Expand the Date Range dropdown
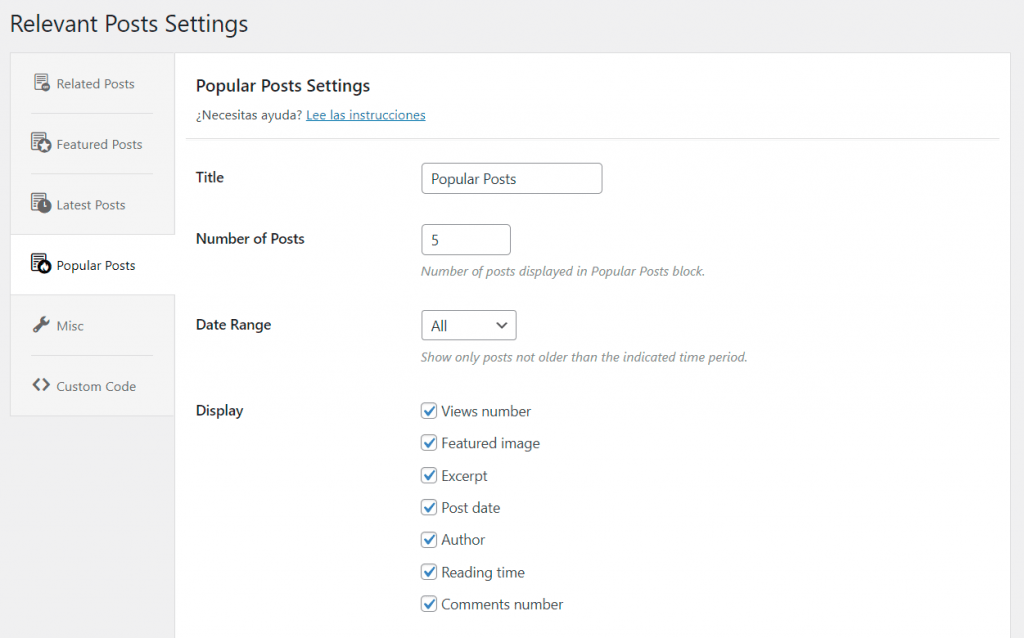This screenshot has width=1024, height=638. [x=469, y=325]
